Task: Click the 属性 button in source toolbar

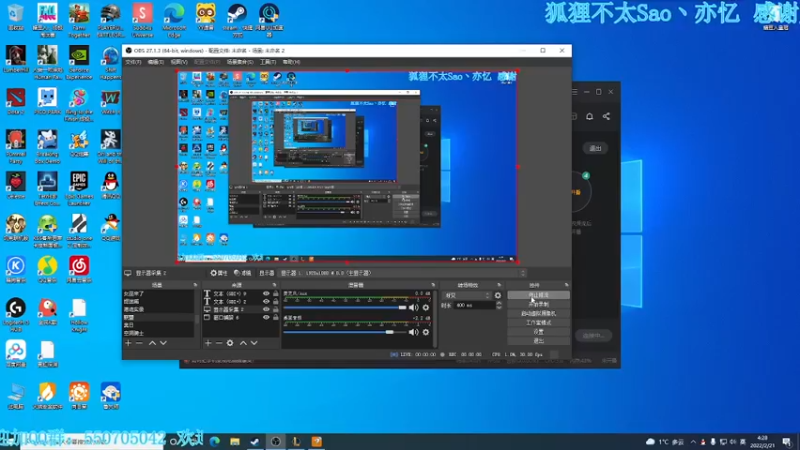Action: [219, 273]
